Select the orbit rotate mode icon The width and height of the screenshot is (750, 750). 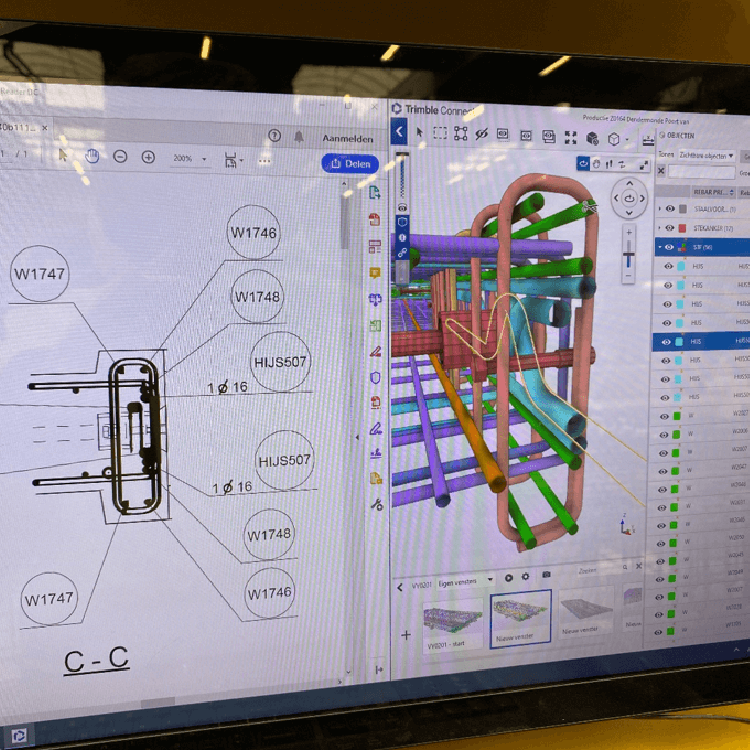tap(583, 164)
